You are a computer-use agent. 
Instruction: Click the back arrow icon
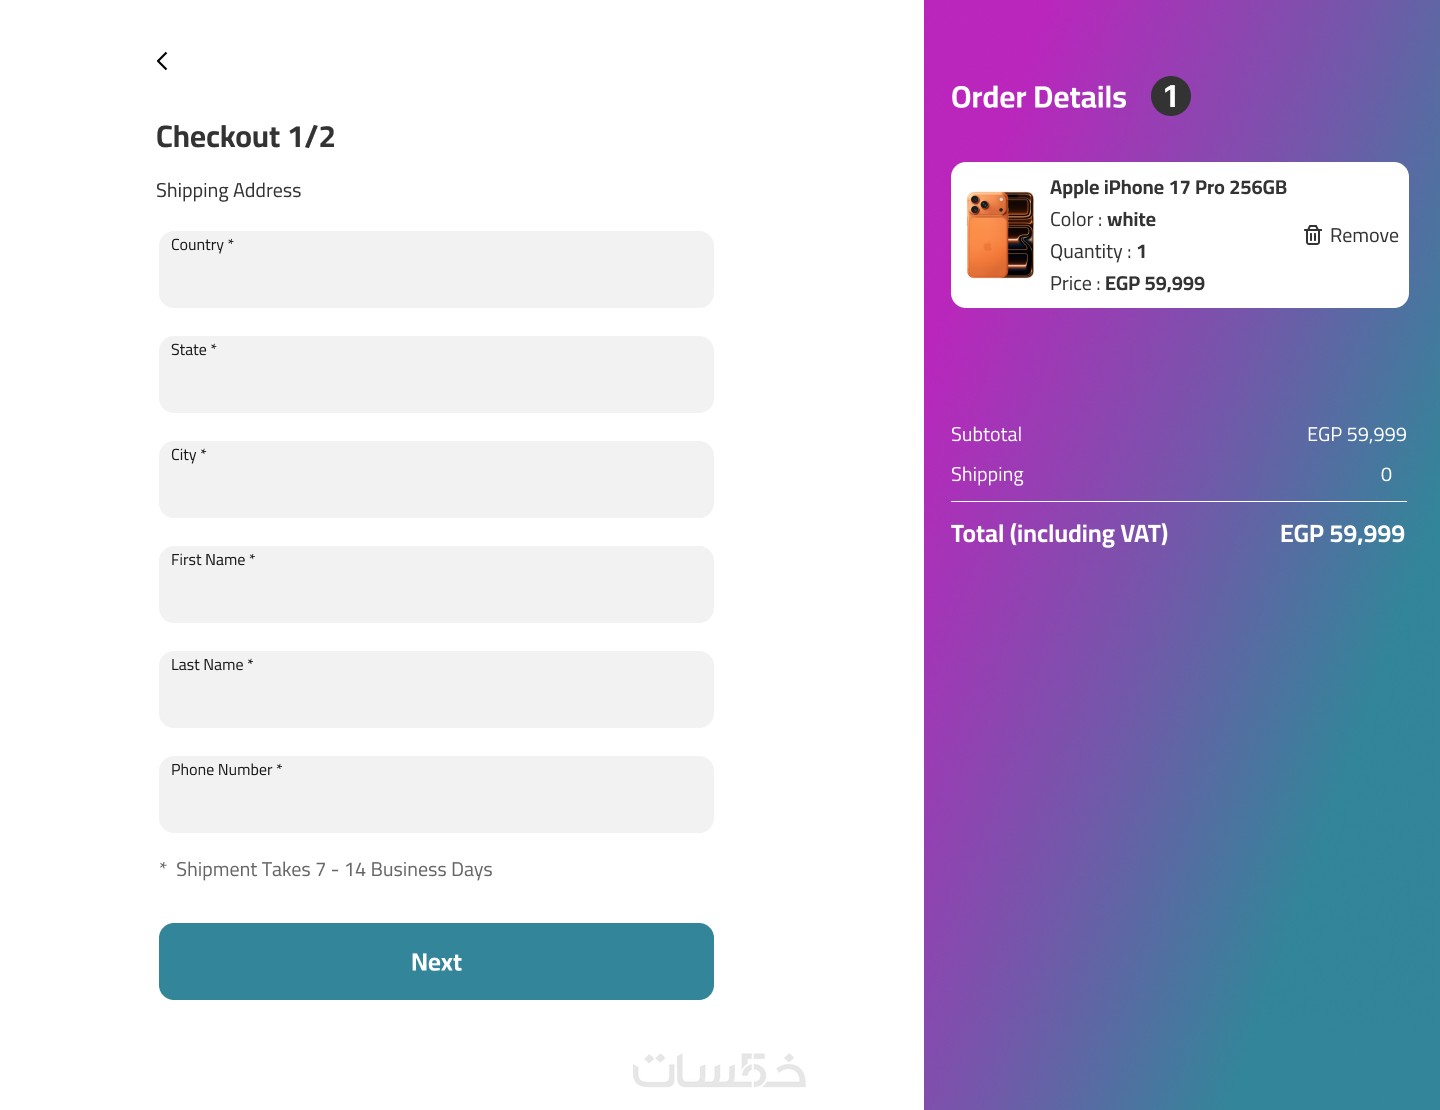[162, 61]
